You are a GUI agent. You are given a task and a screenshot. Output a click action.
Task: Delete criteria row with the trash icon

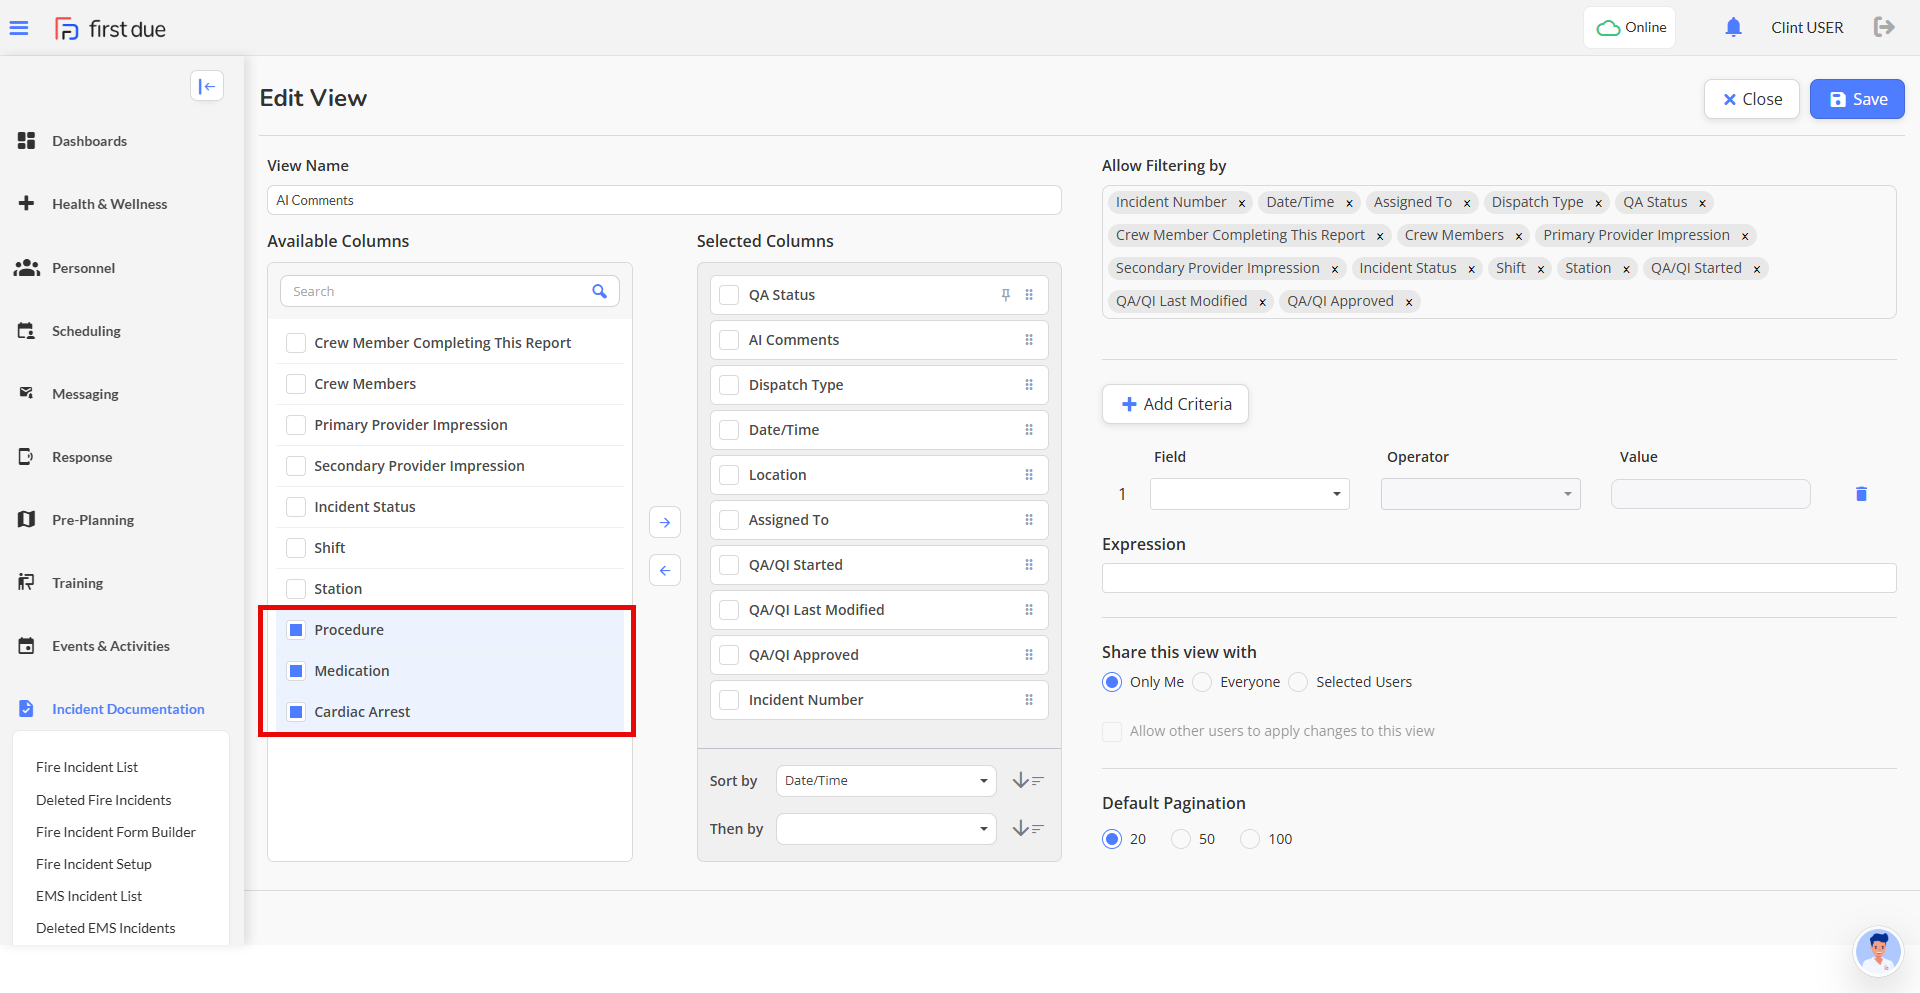coord(1861,494)
